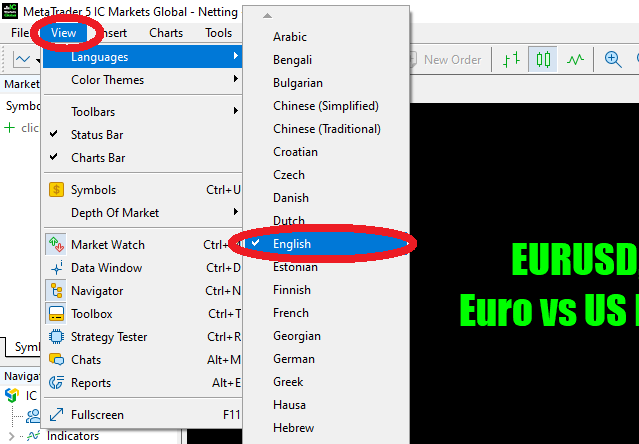639x444 pixels.
Task: Switch chart to bar chart type
Action: pyautogui.click(x=512, y=59)
